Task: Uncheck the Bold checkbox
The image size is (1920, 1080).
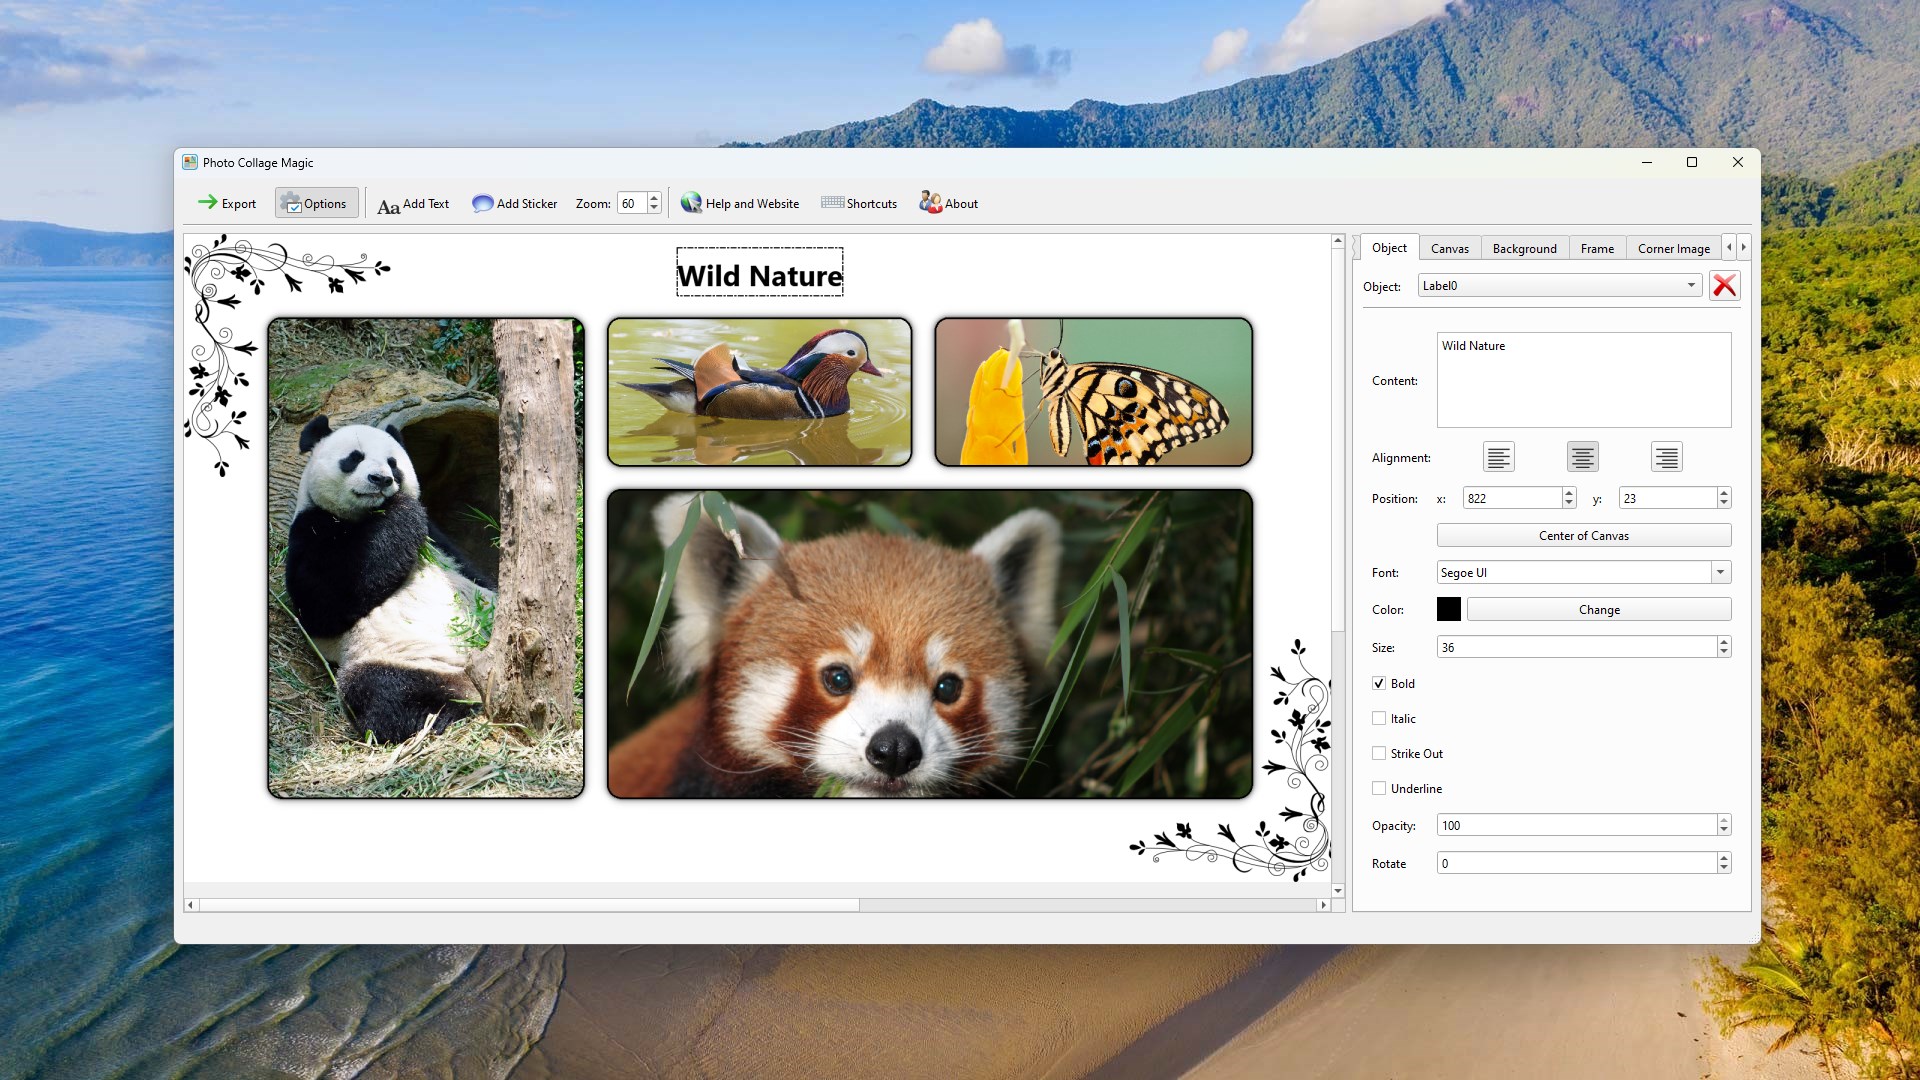Action: [1379, 684]
